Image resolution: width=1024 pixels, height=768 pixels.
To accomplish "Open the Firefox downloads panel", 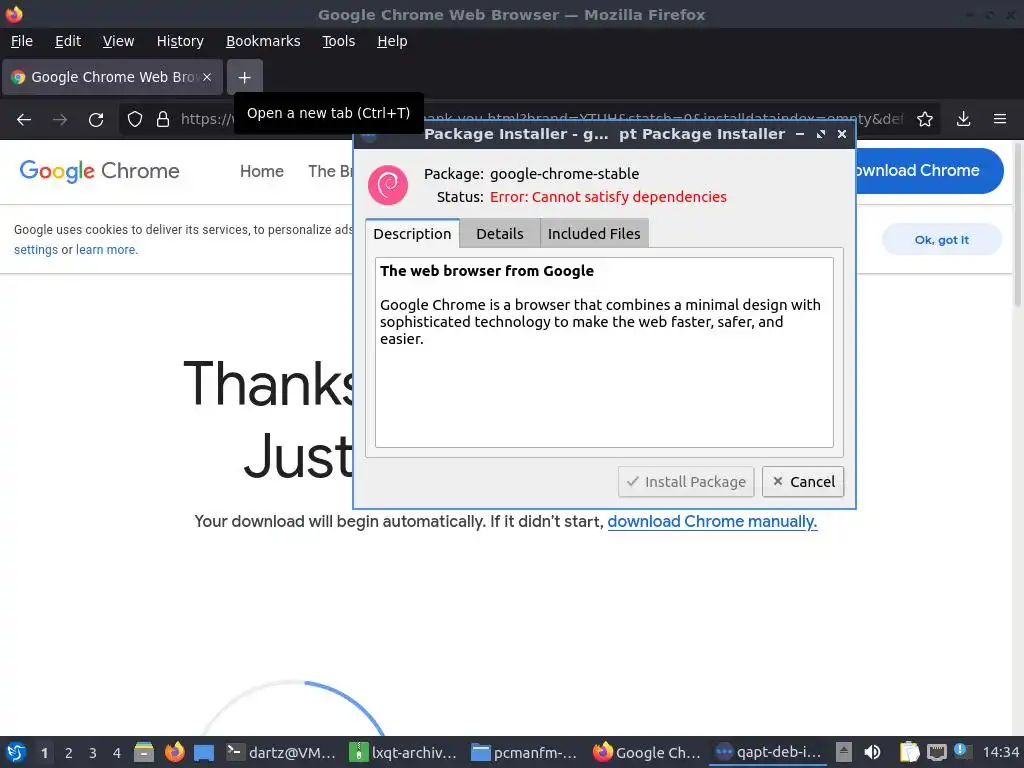I will (x=963, y=120).
